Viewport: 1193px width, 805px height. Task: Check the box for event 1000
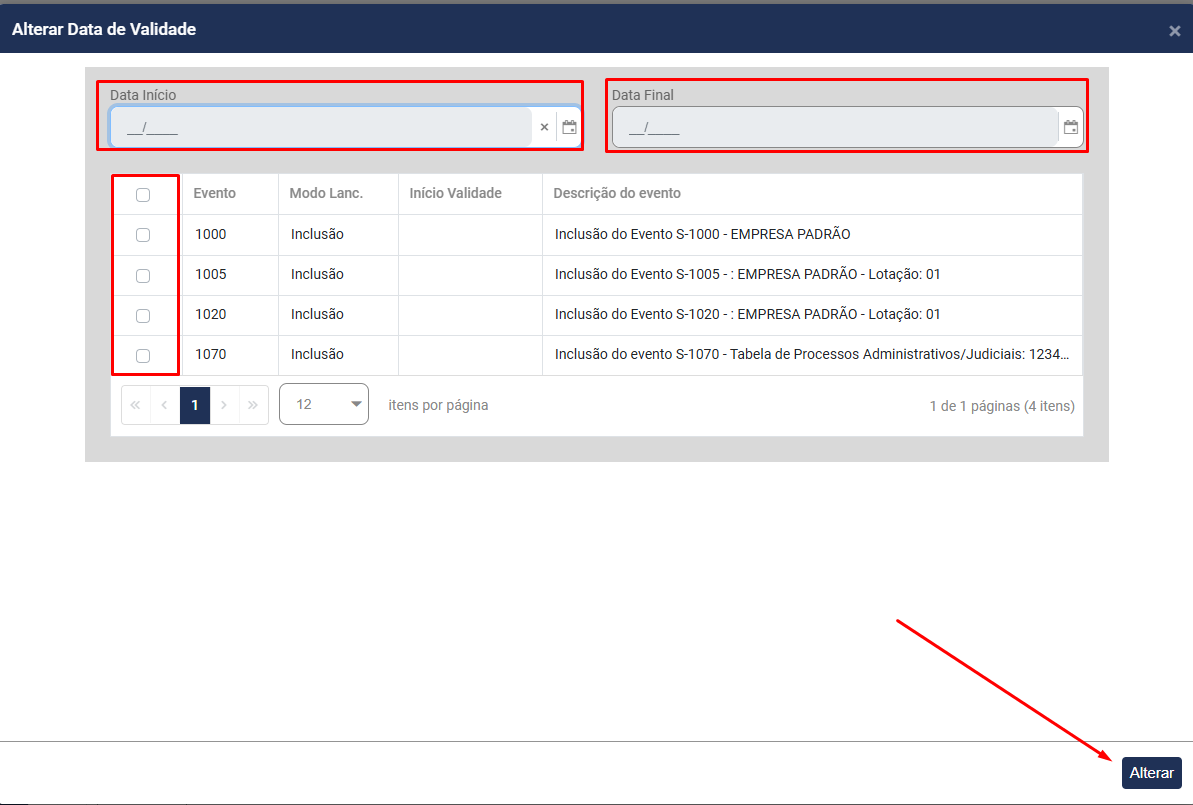pyautogui.click(x=143, y=235)
